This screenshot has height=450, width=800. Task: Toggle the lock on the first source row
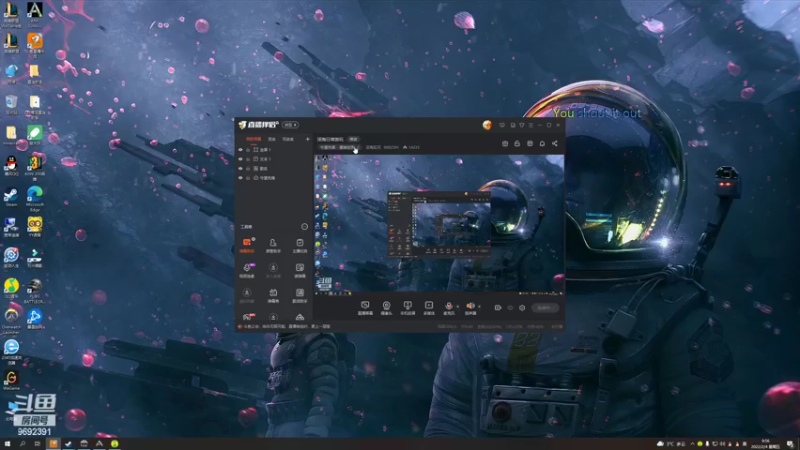[x=248, y=149]
